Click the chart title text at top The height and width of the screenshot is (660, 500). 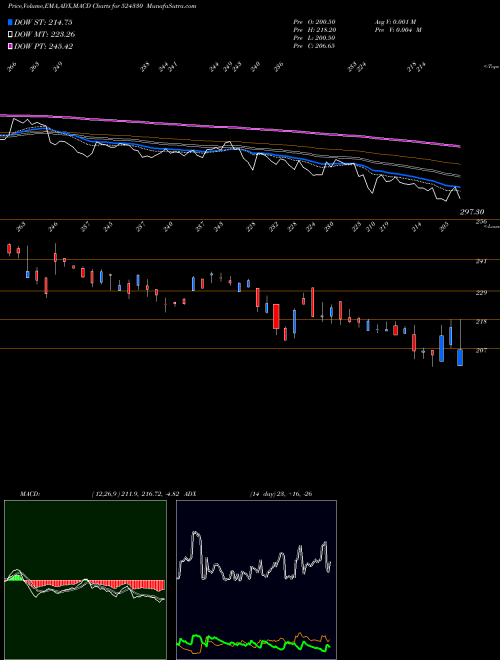click(102, 6)
